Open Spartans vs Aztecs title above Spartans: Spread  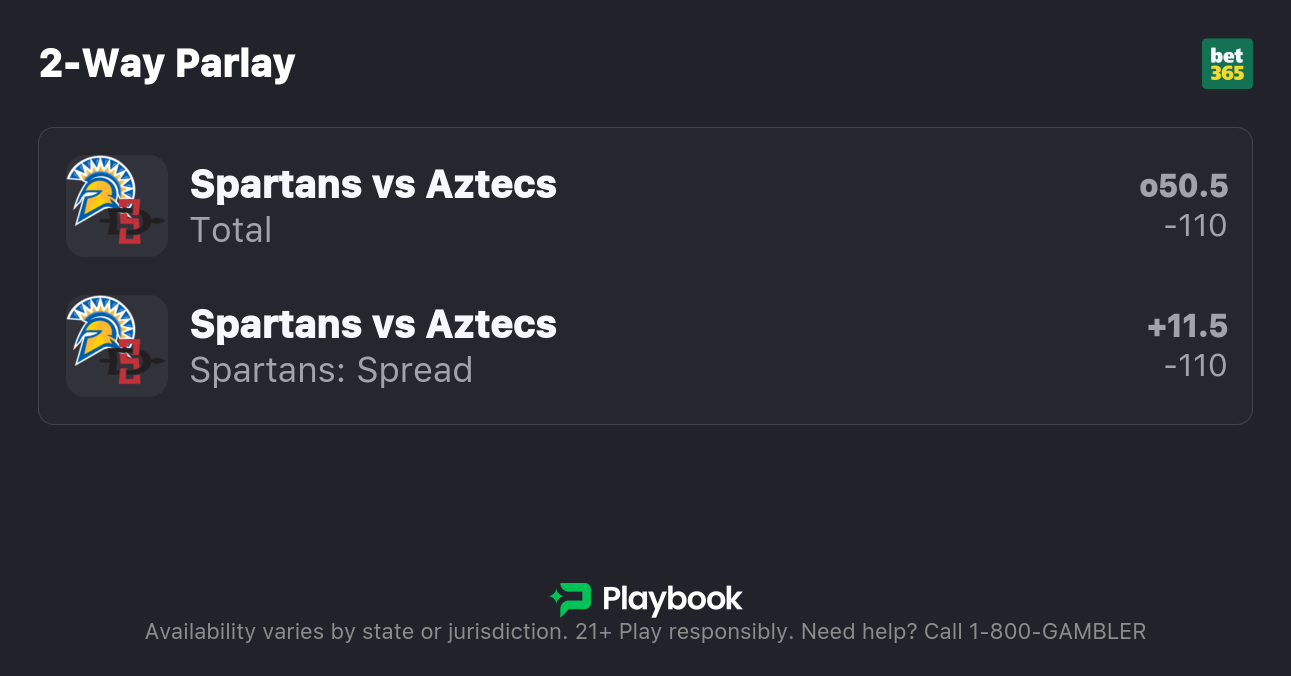373,324
